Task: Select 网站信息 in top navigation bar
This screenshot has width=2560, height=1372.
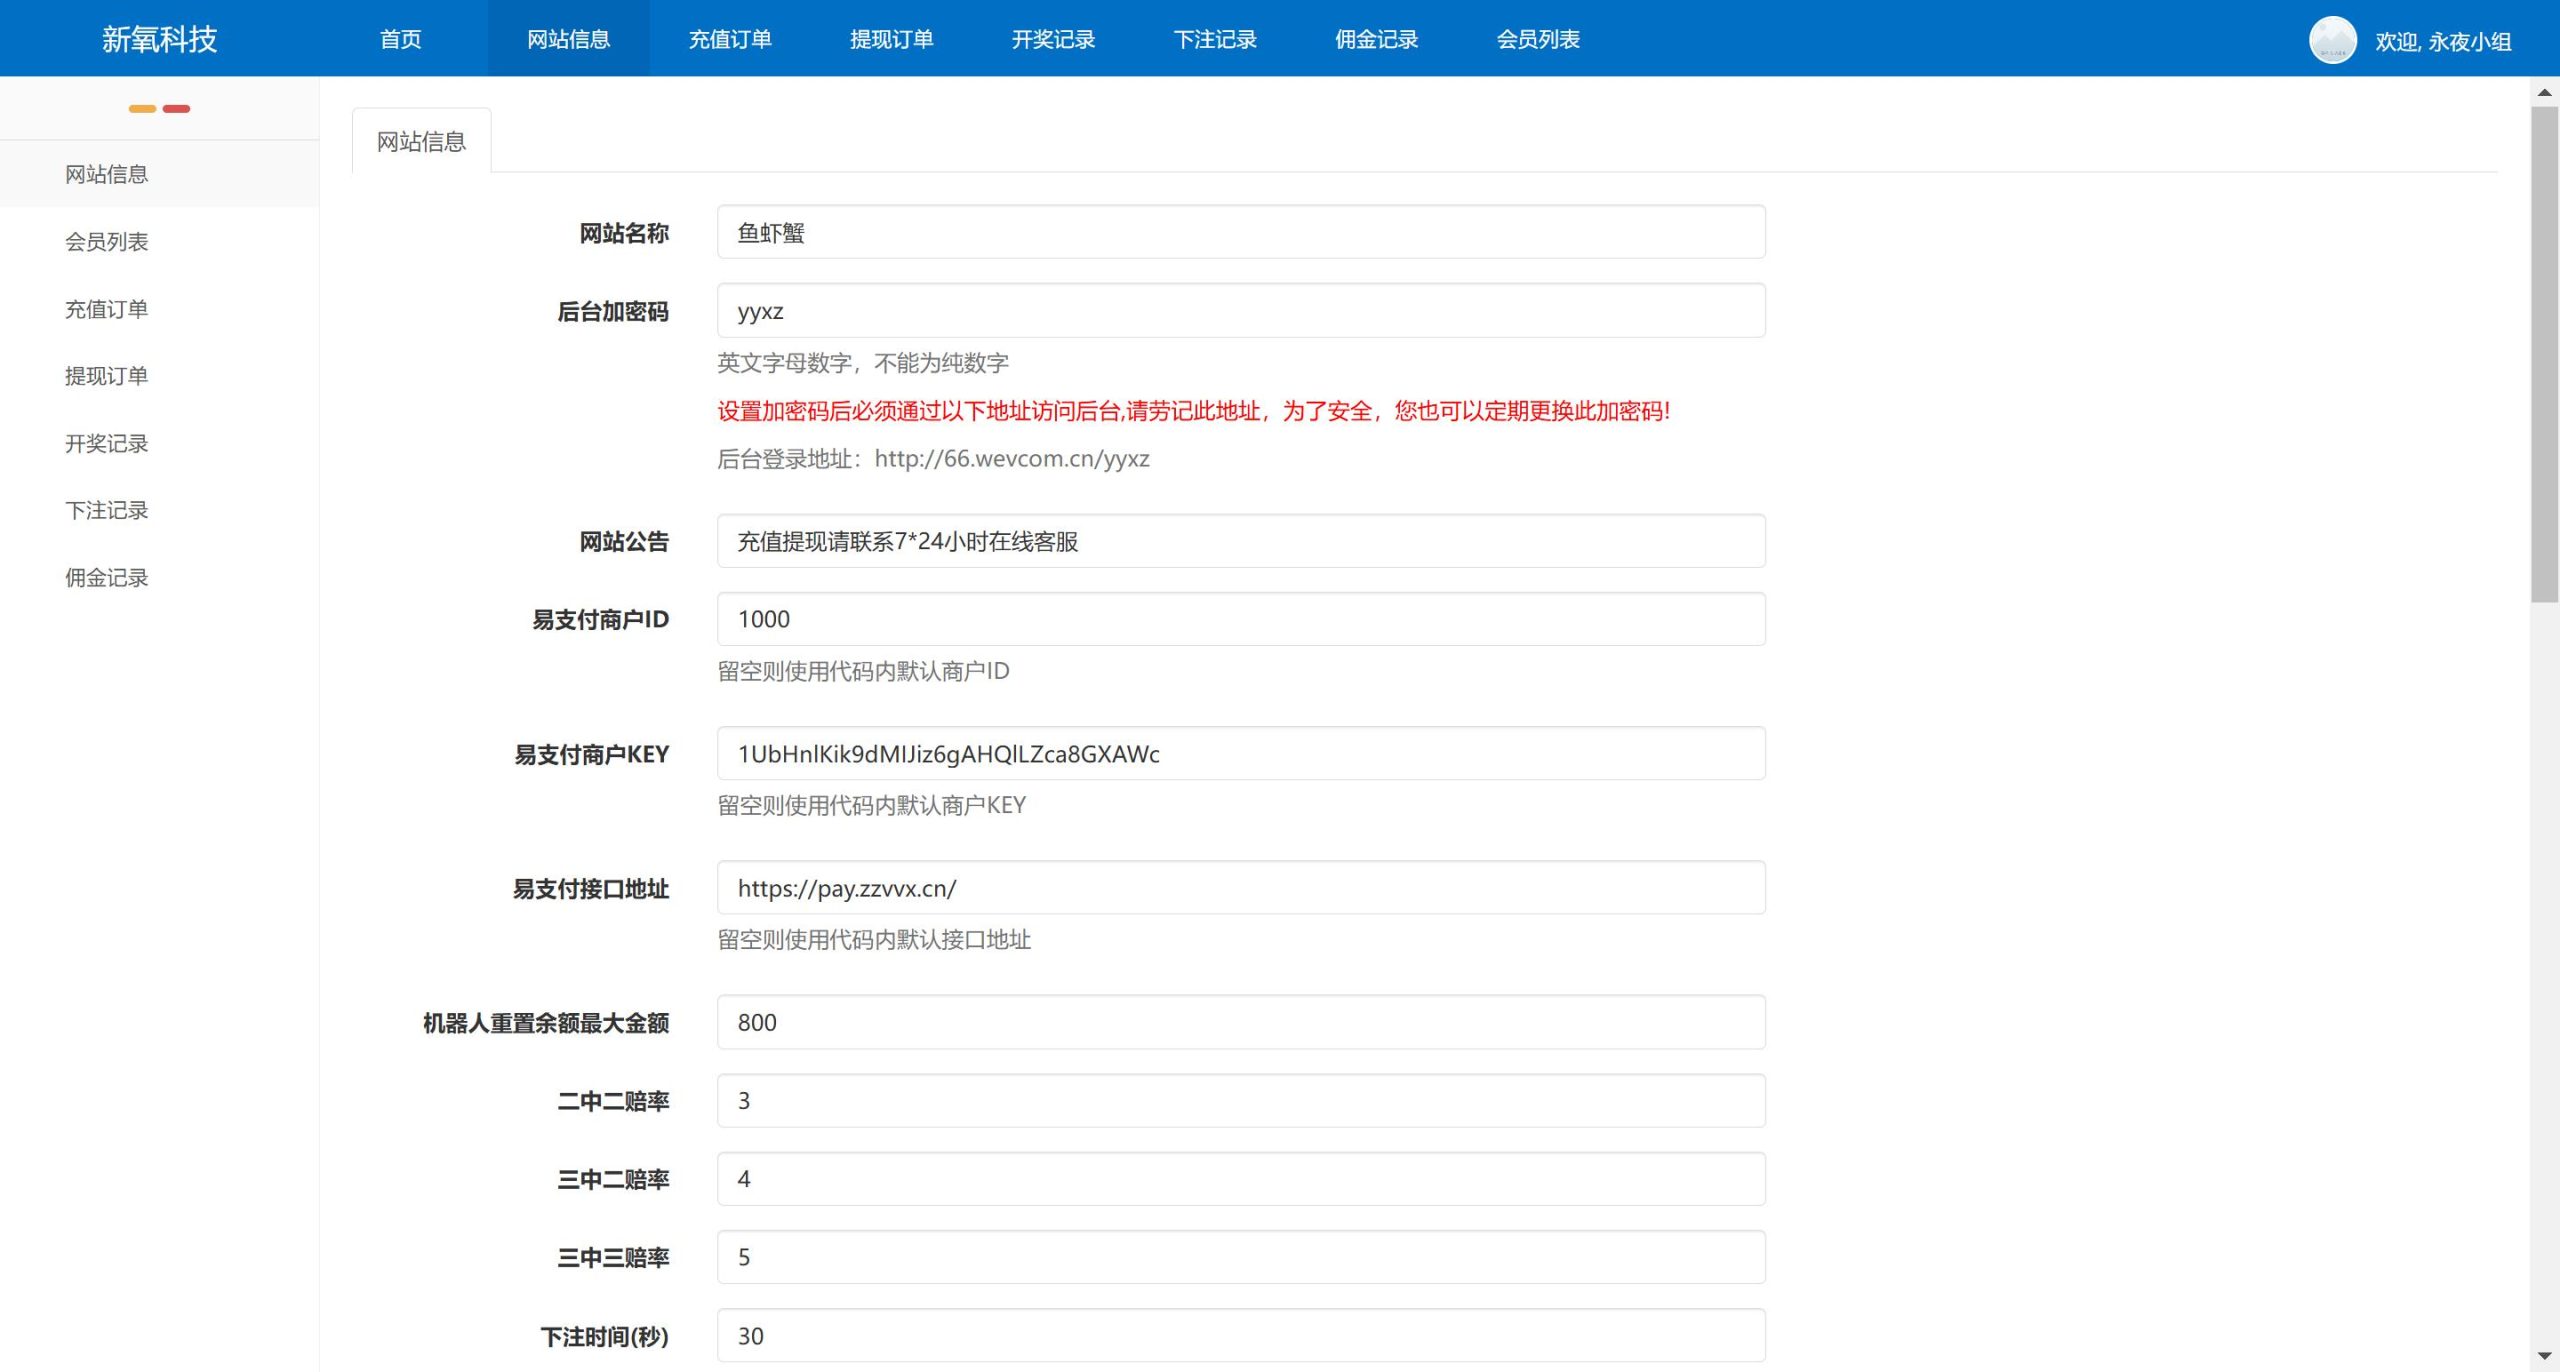Action: click(x=568, y=39)
